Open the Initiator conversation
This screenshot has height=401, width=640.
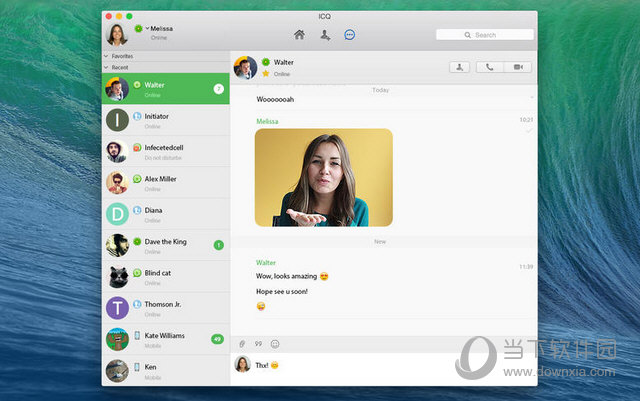click(166, 120)
